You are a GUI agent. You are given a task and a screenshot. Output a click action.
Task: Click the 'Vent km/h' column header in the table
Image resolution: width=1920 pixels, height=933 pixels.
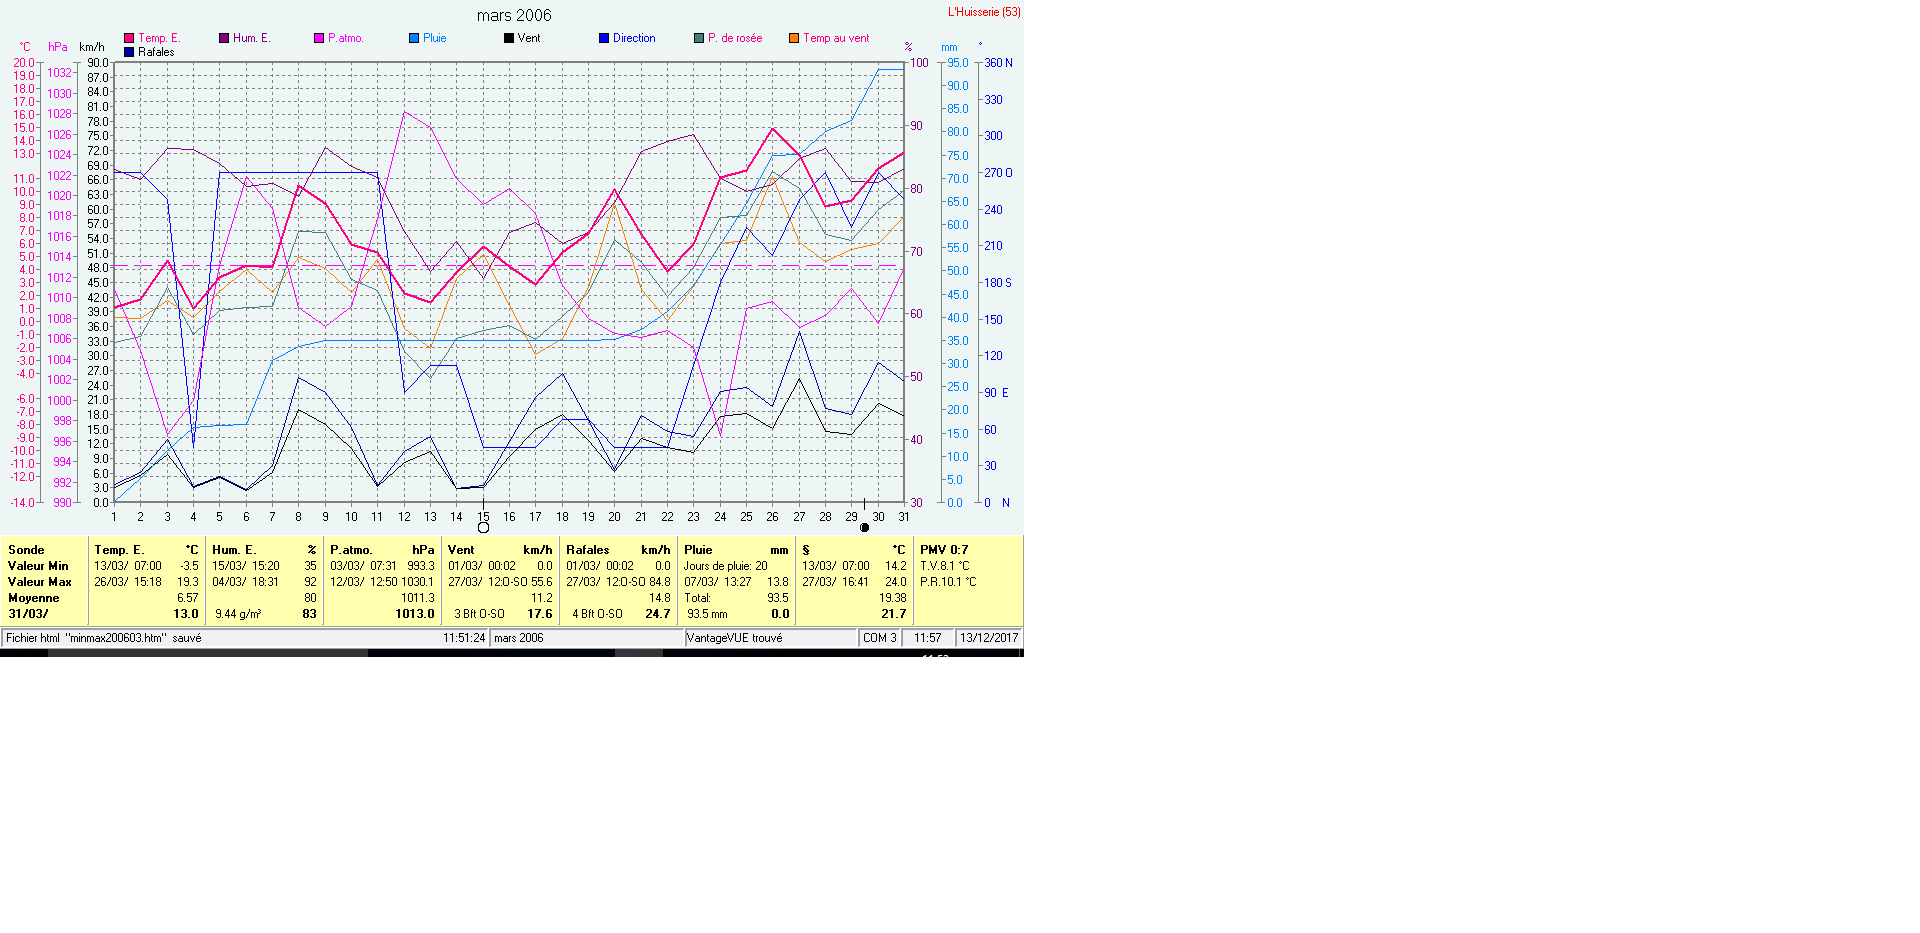(x=500, y=550)
